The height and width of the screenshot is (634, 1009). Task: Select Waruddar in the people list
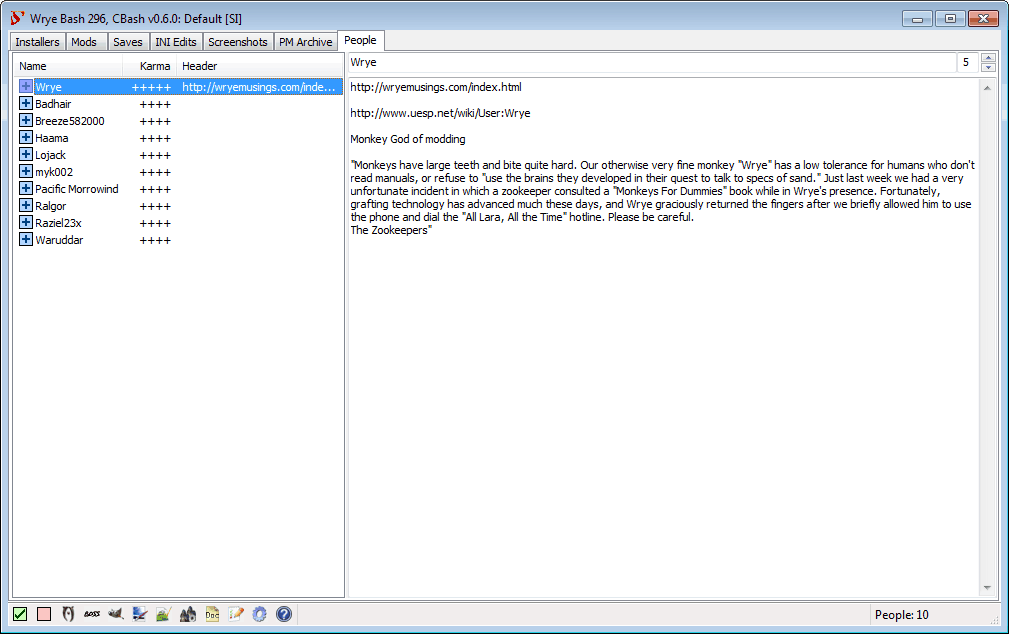coord(59,240)
